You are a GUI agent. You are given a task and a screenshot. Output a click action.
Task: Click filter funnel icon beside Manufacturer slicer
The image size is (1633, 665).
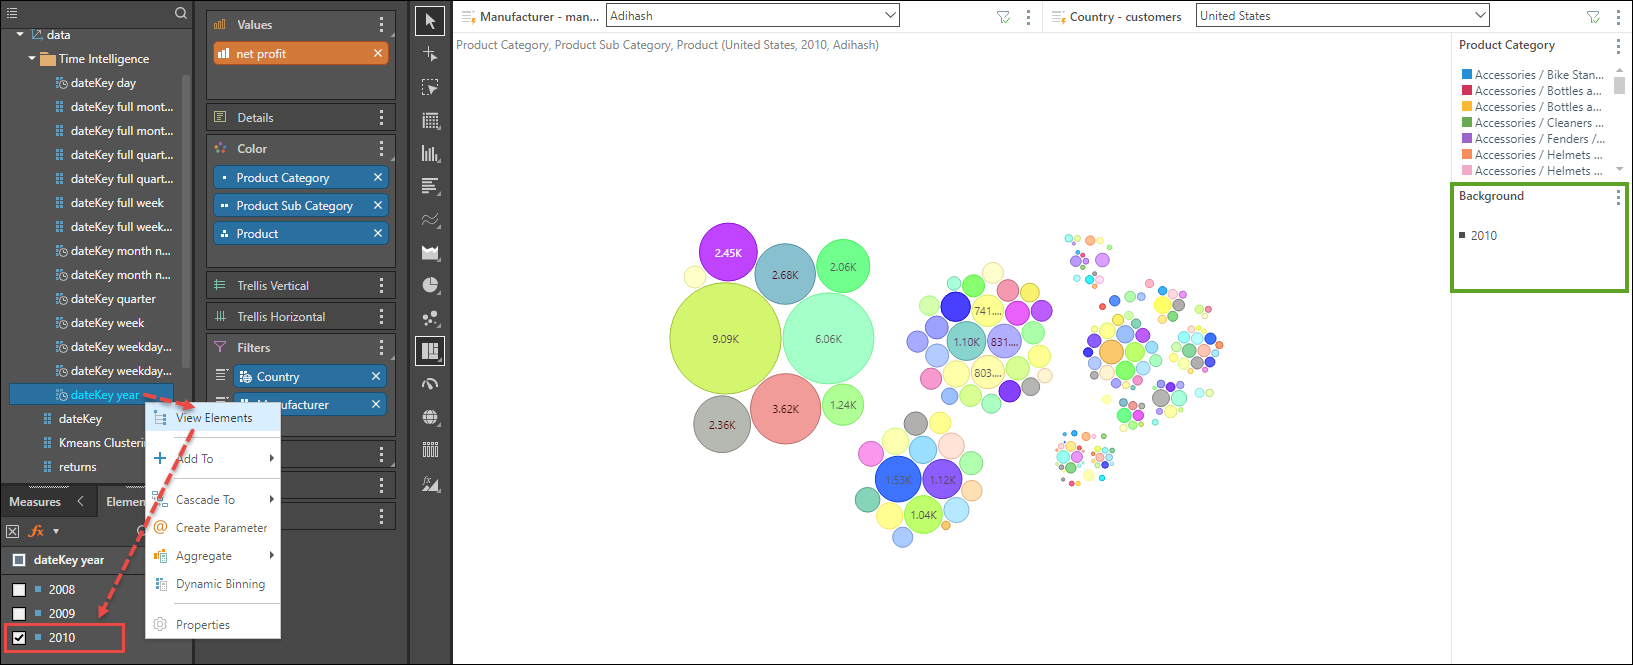1003,17
